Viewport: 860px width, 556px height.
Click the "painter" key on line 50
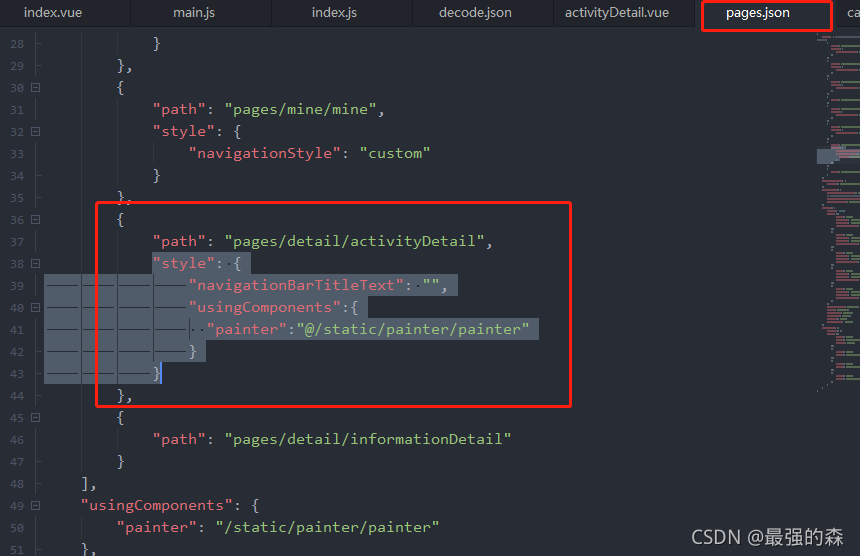(x=157, y=527)
